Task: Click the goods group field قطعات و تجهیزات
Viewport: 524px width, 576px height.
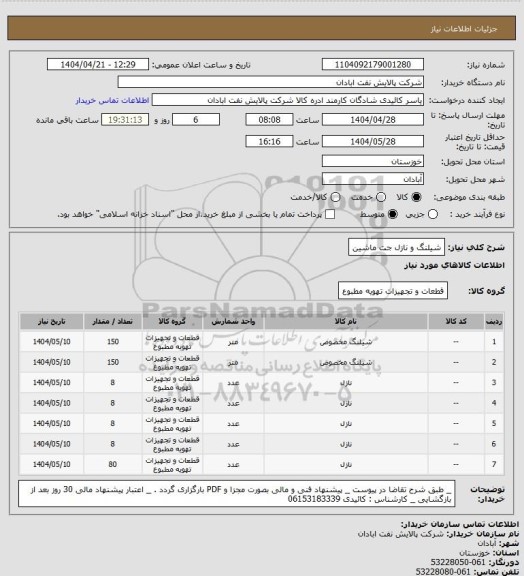Action: (392, 291)
